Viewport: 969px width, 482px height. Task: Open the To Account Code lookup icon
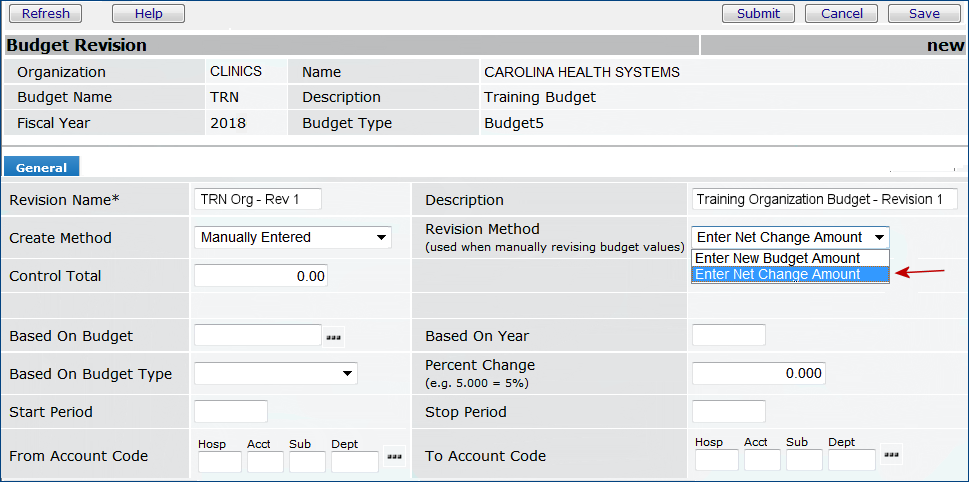(x=891, y=456)
